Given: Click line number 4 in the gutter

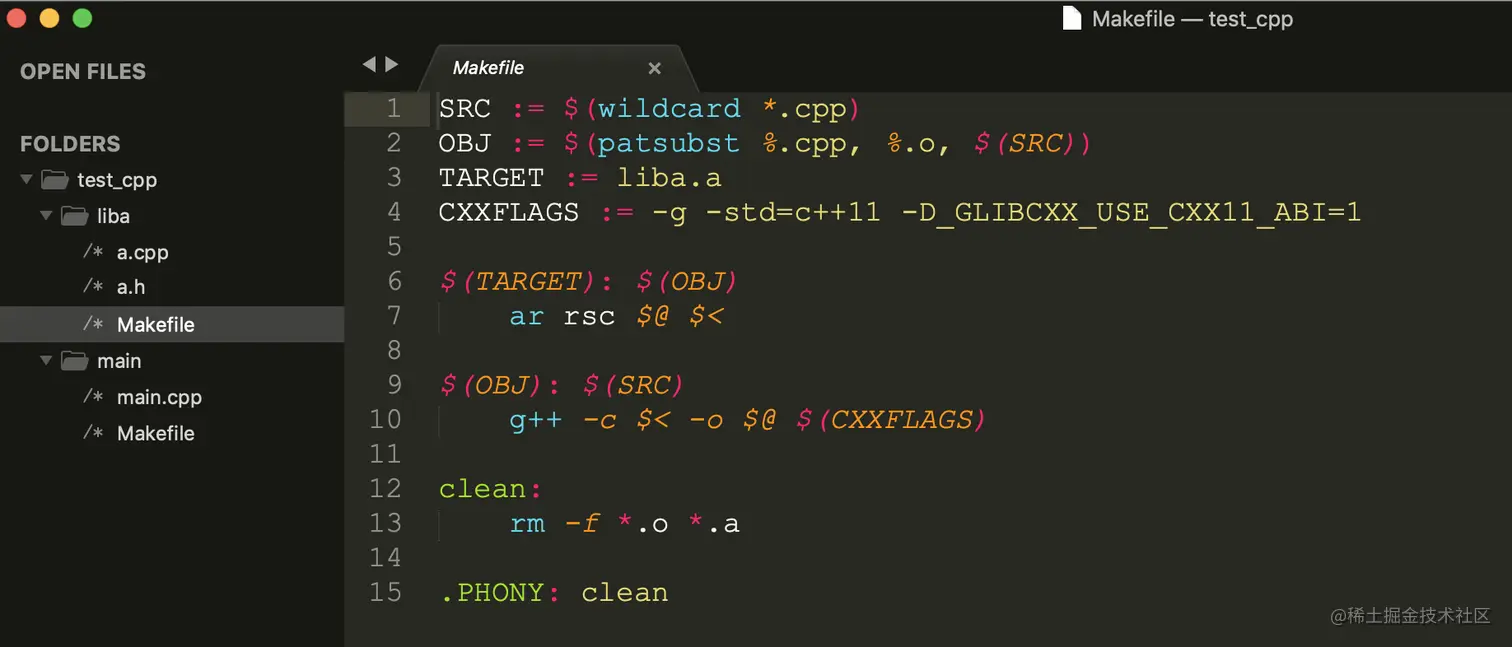Looking at the screenshot, I should [x=393, y=212].
